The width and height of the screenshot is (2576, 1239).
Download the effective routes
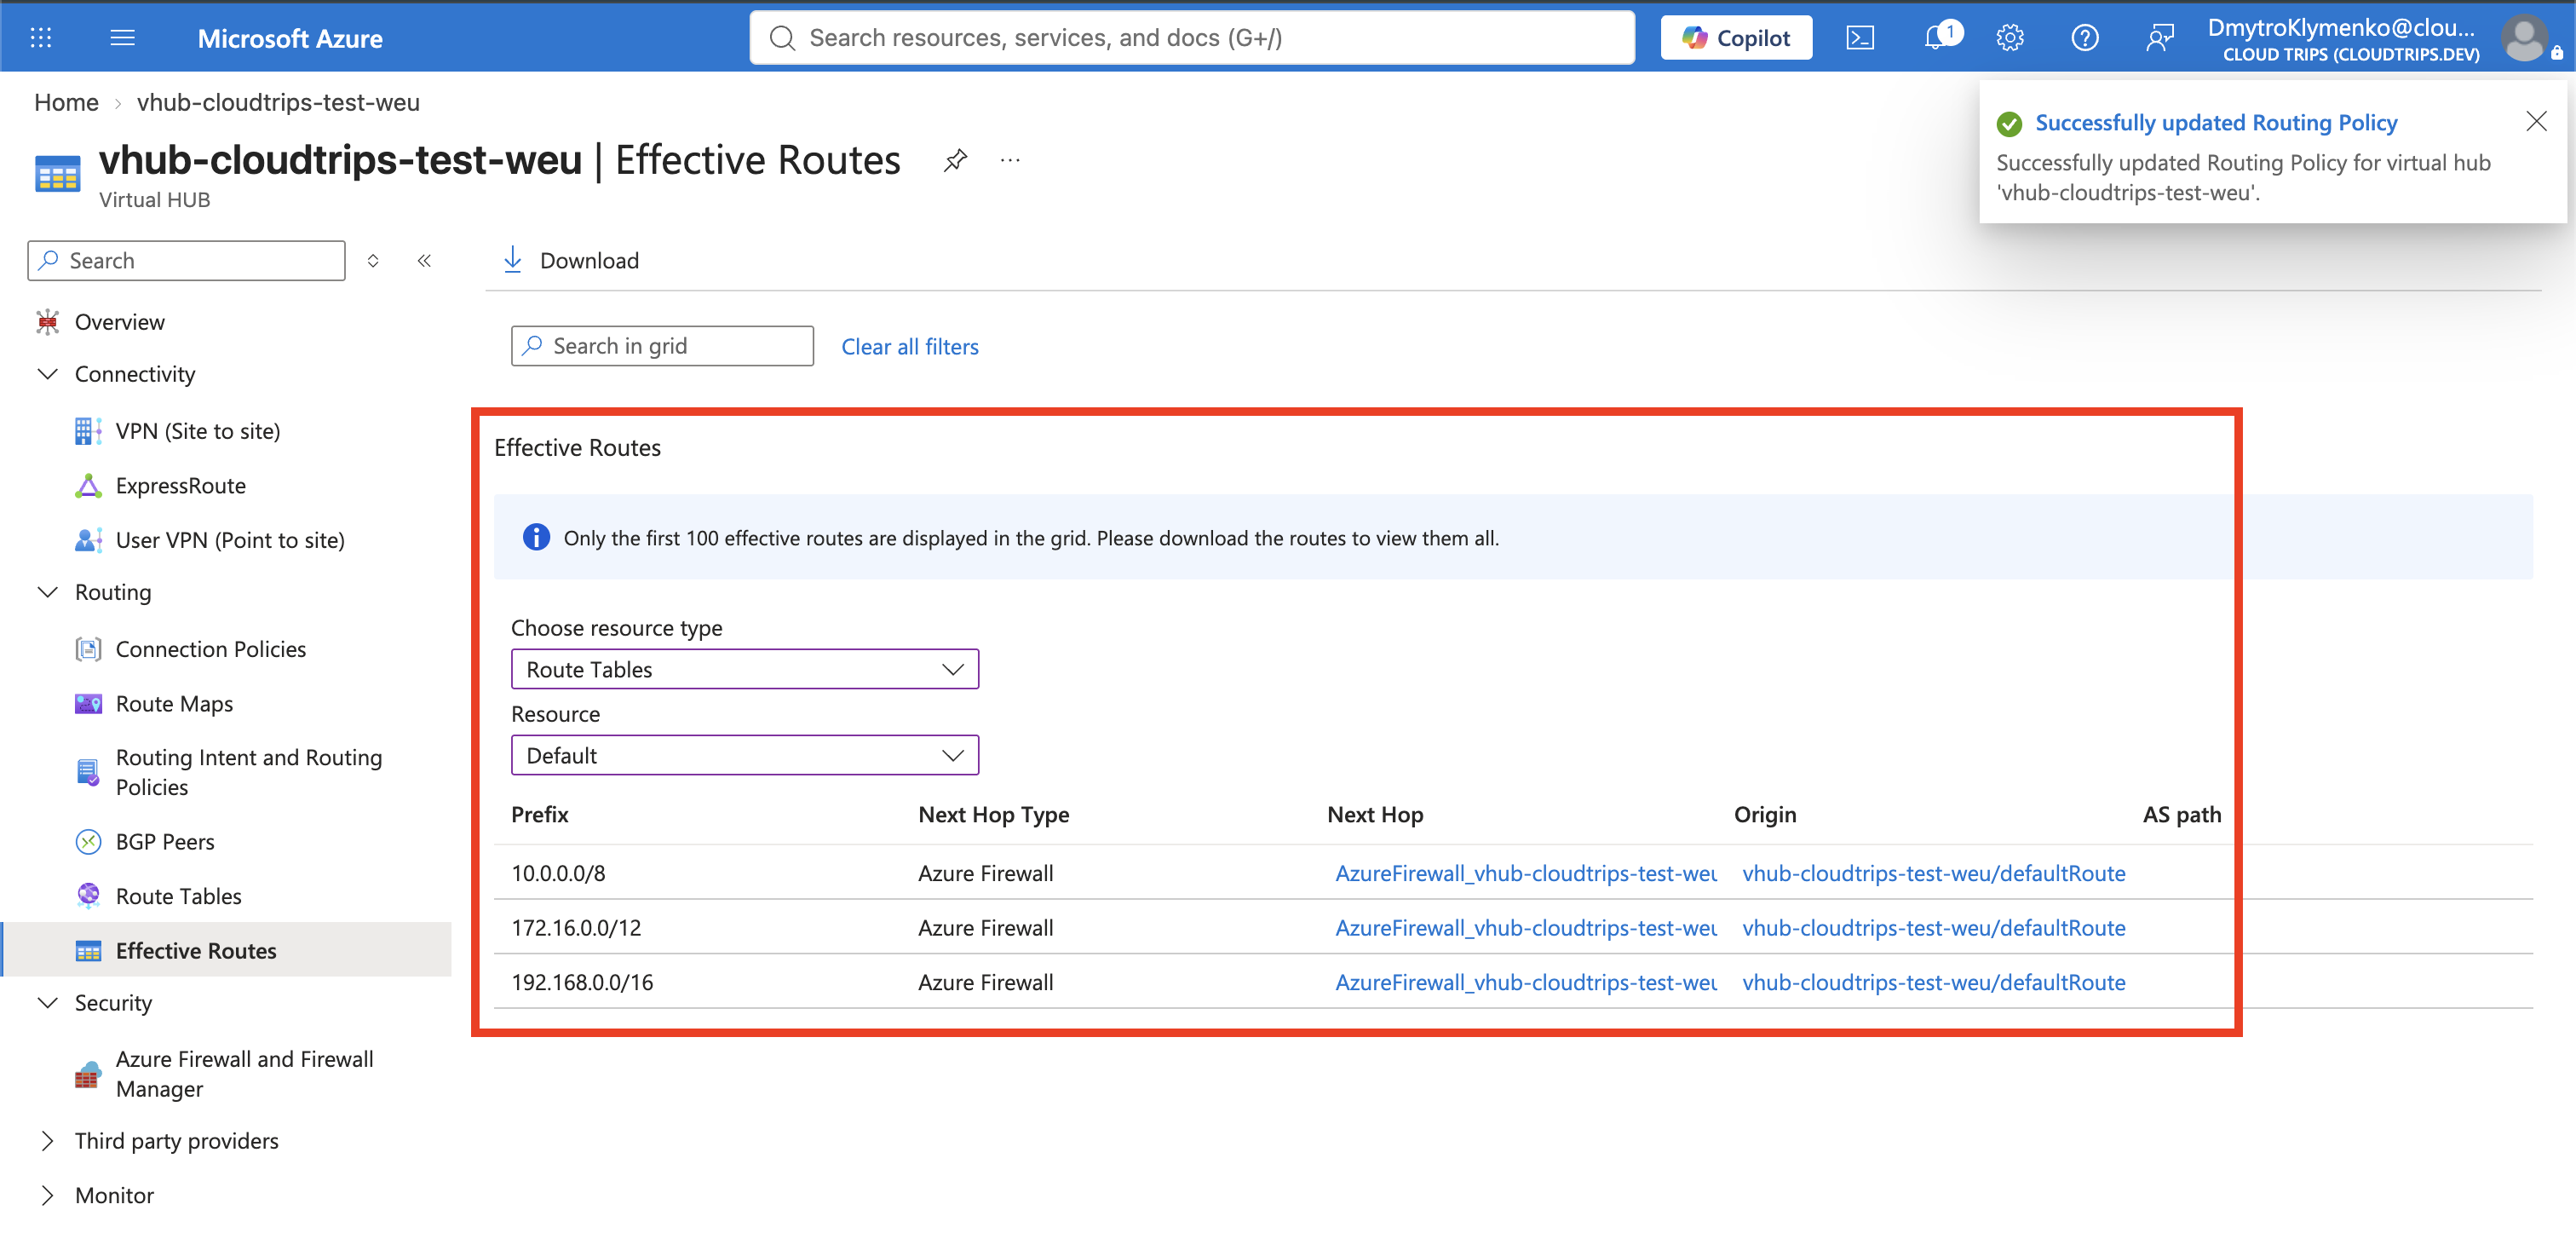tap(571, 260)
